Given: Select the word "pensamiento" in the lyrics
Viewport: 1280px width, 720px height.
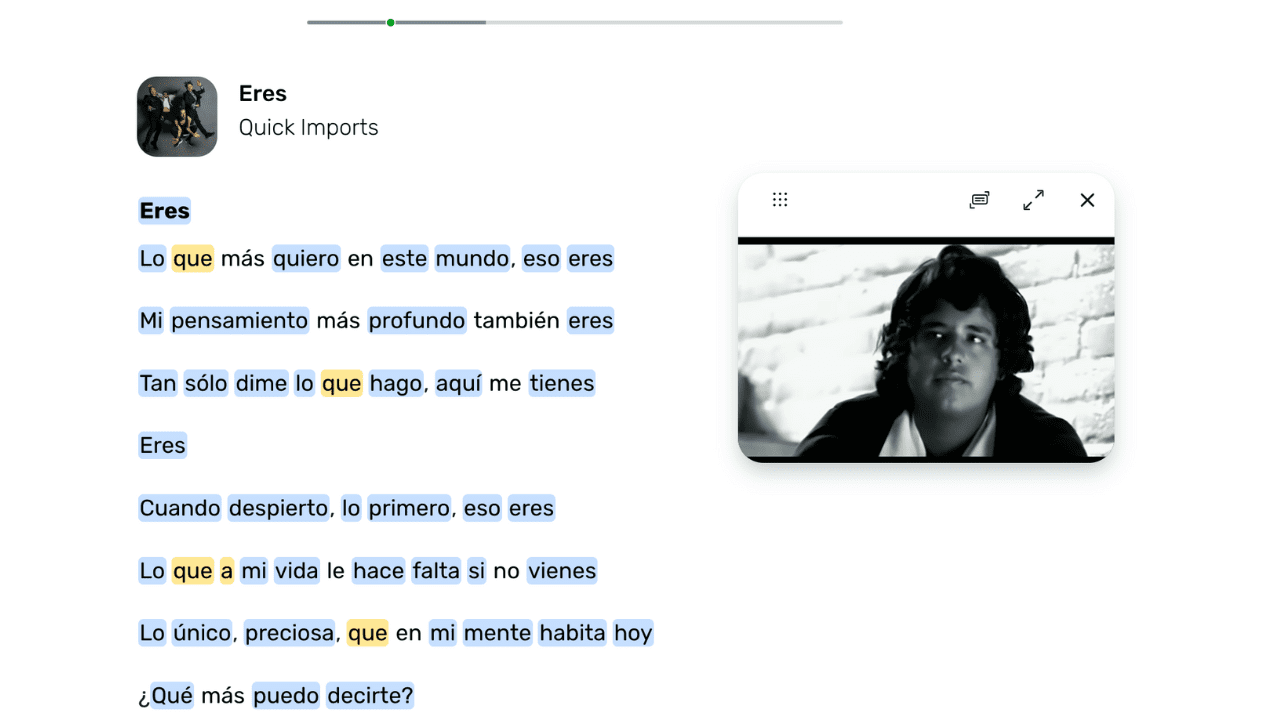Looking at the screenshot, I should coord(239,321).
